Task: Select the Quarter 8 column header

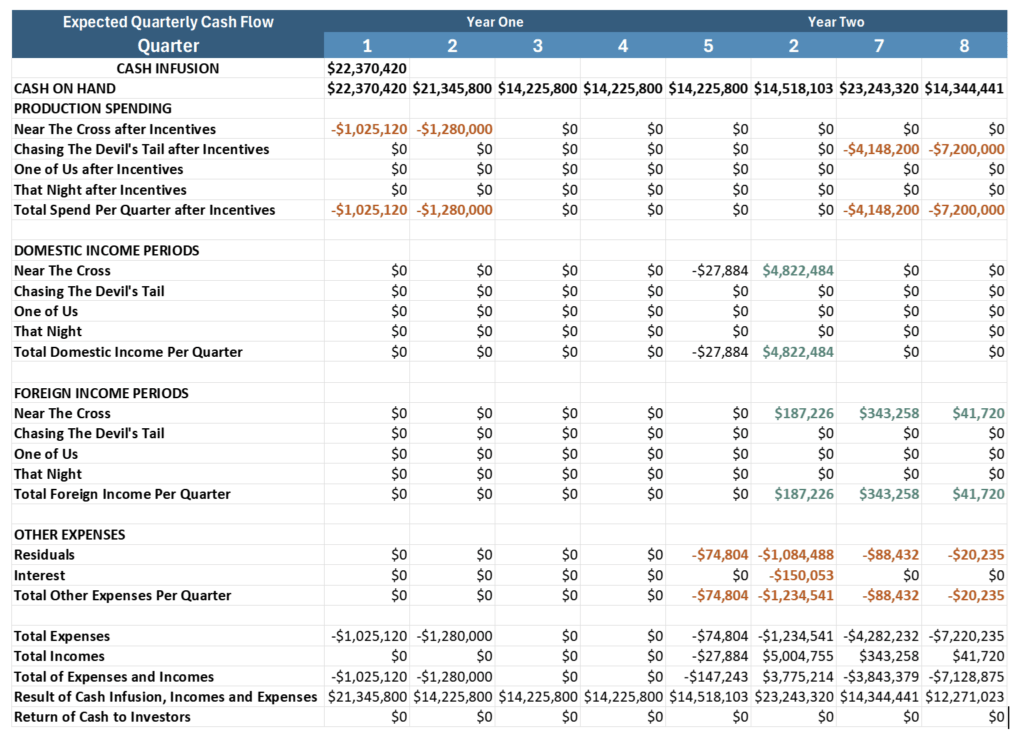Action: pos(964,45)
